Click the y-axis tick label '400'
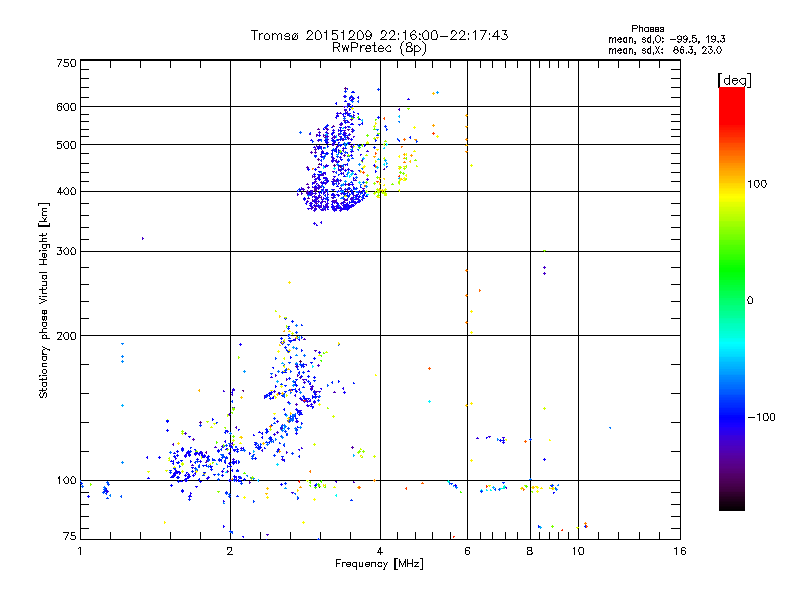Image resolution: width=800 pixels, height=600 pixels. click(66, 192)
